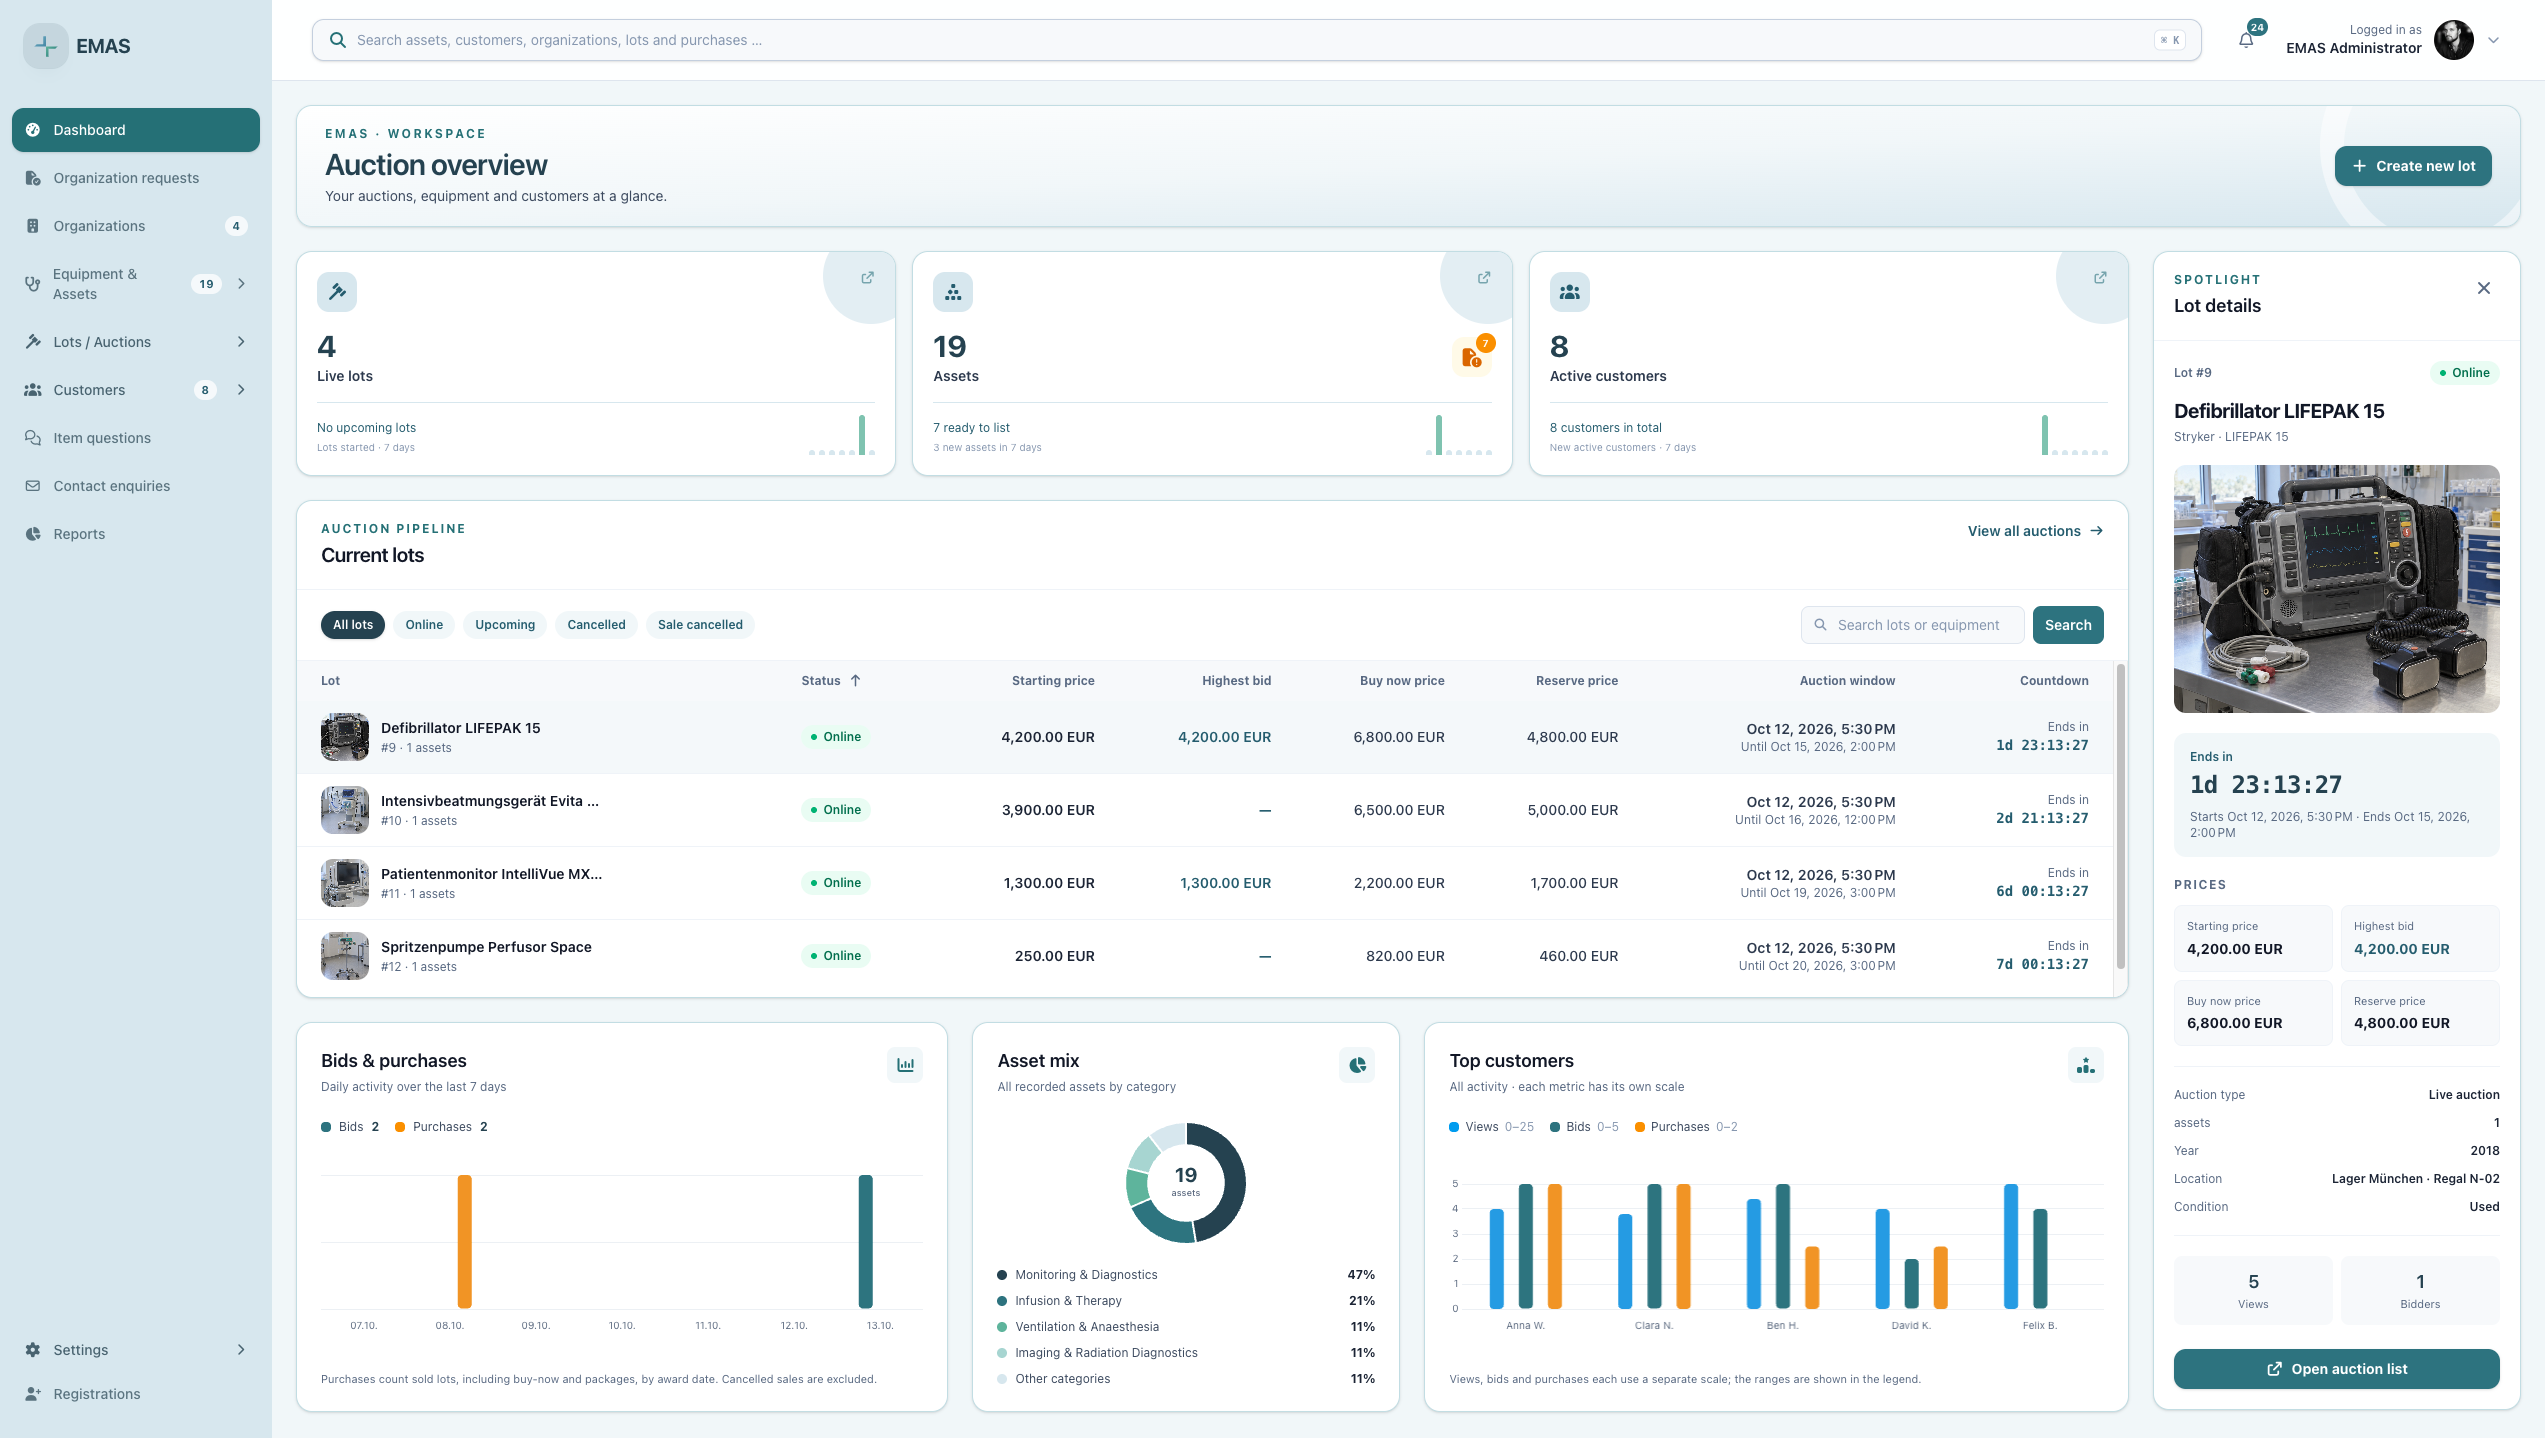This screenshot has height=1438, width=2545.
Task: Click the gavel icon in Live lots card
Action: point(337,292)
